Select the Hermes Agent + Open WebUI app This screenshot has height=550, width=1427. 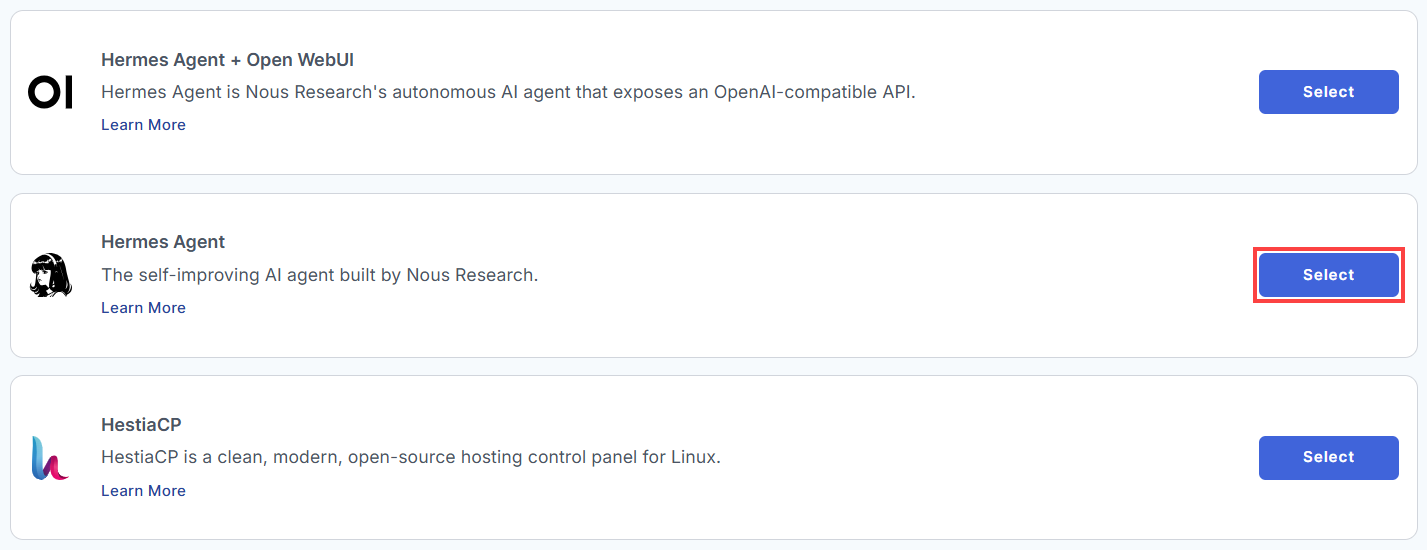pos(1328,92)
